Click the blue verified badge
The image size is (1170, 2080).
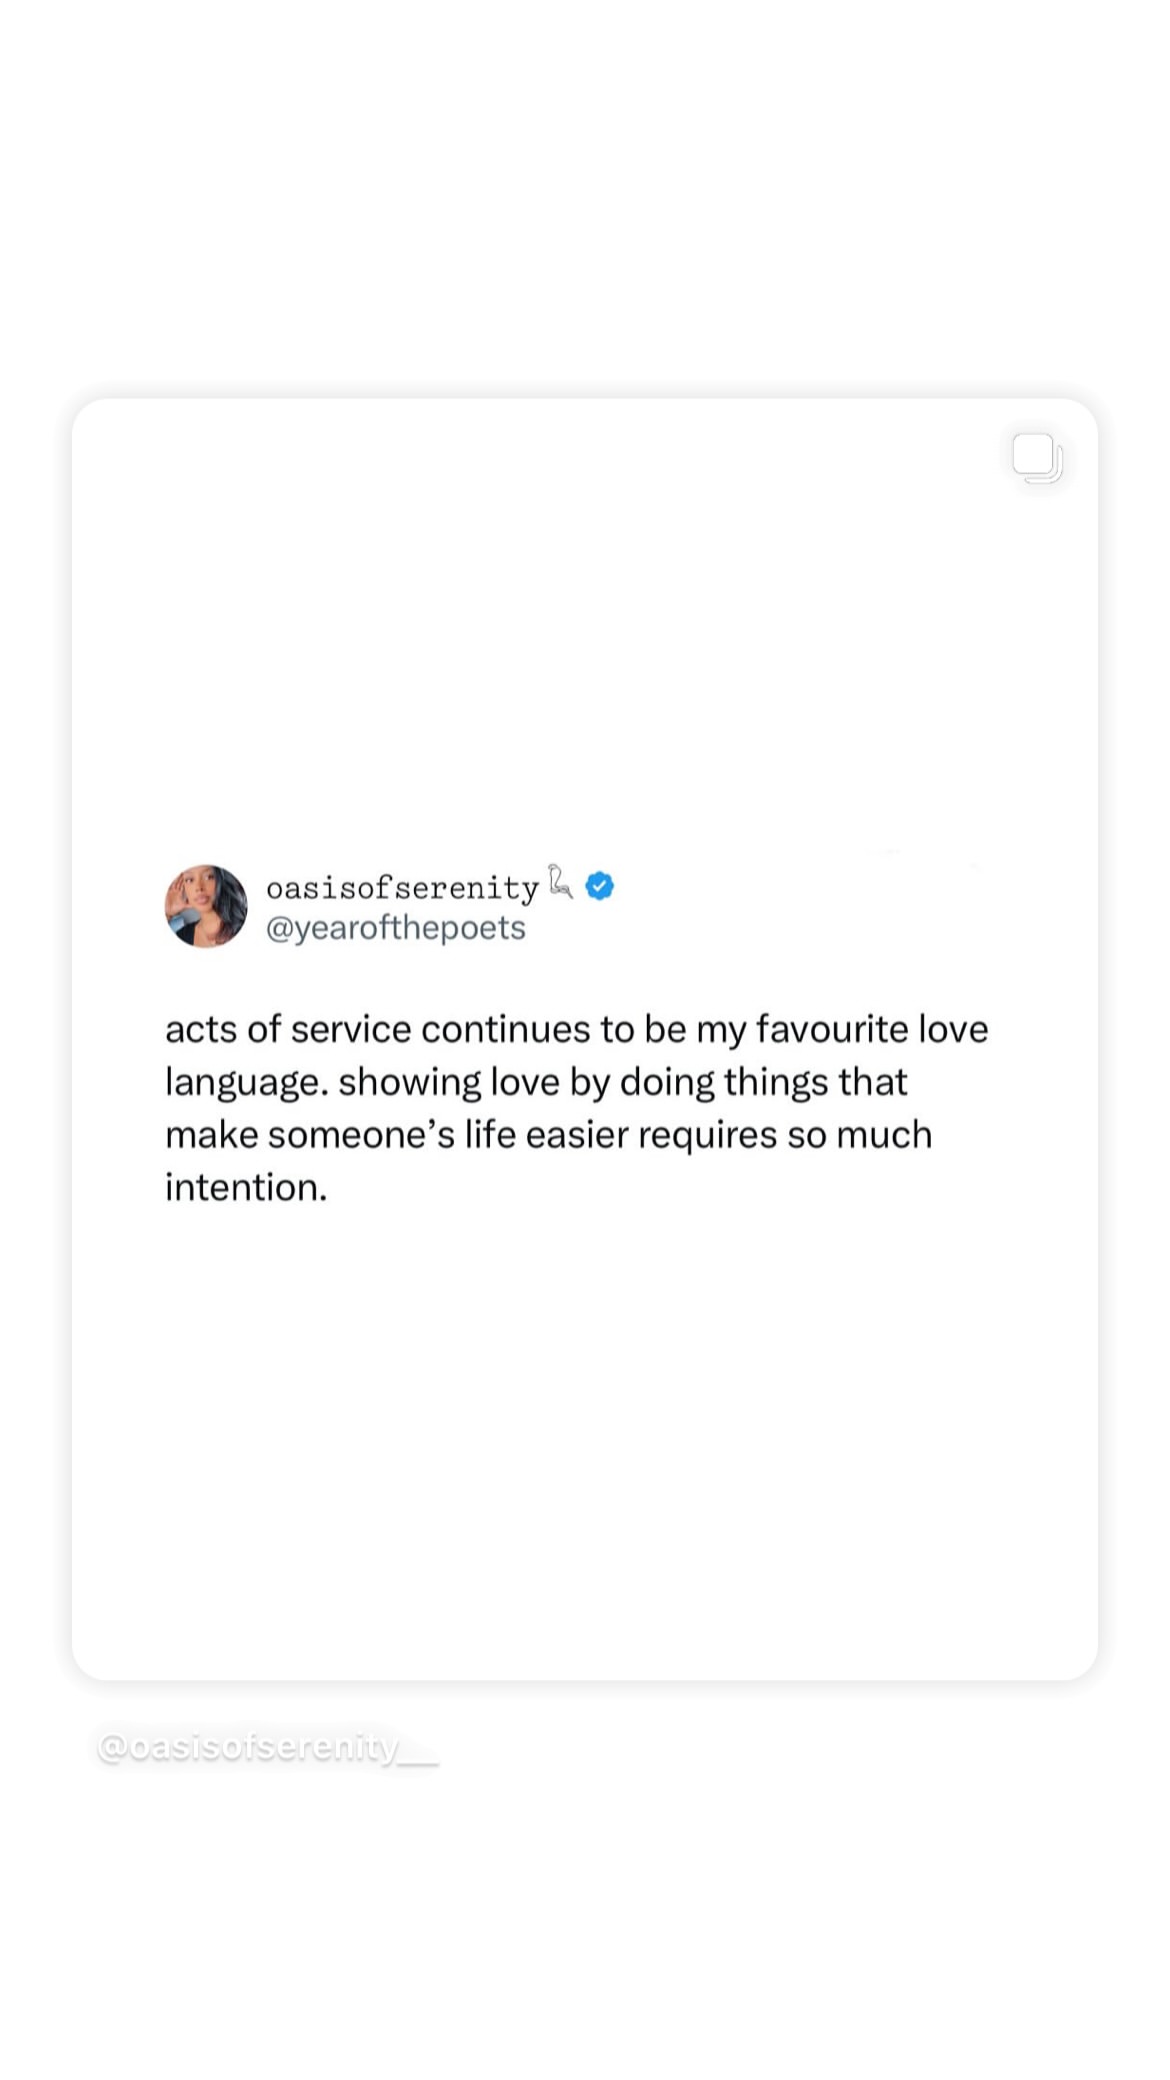tap(599, 886)
